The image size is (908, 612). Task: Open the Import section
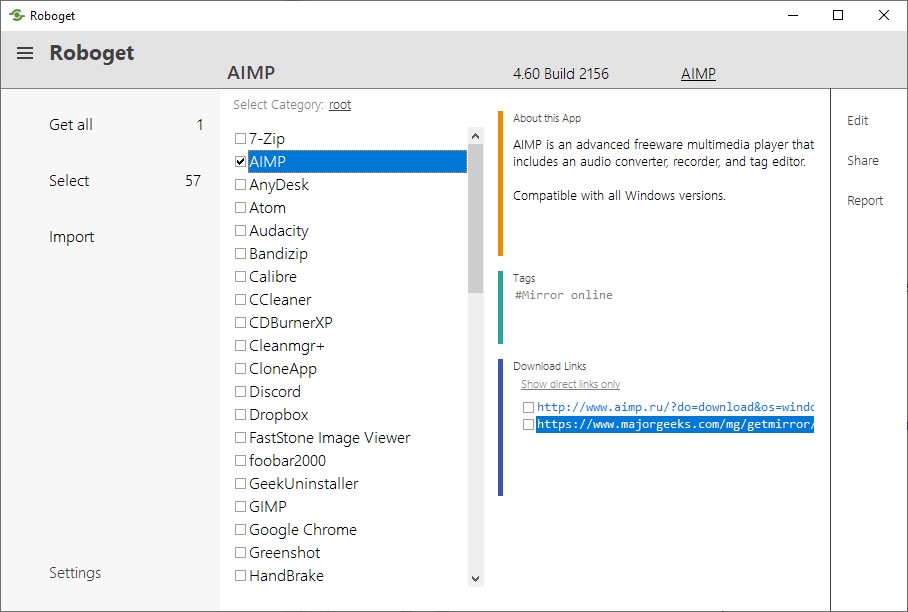[x=72, y=237]
